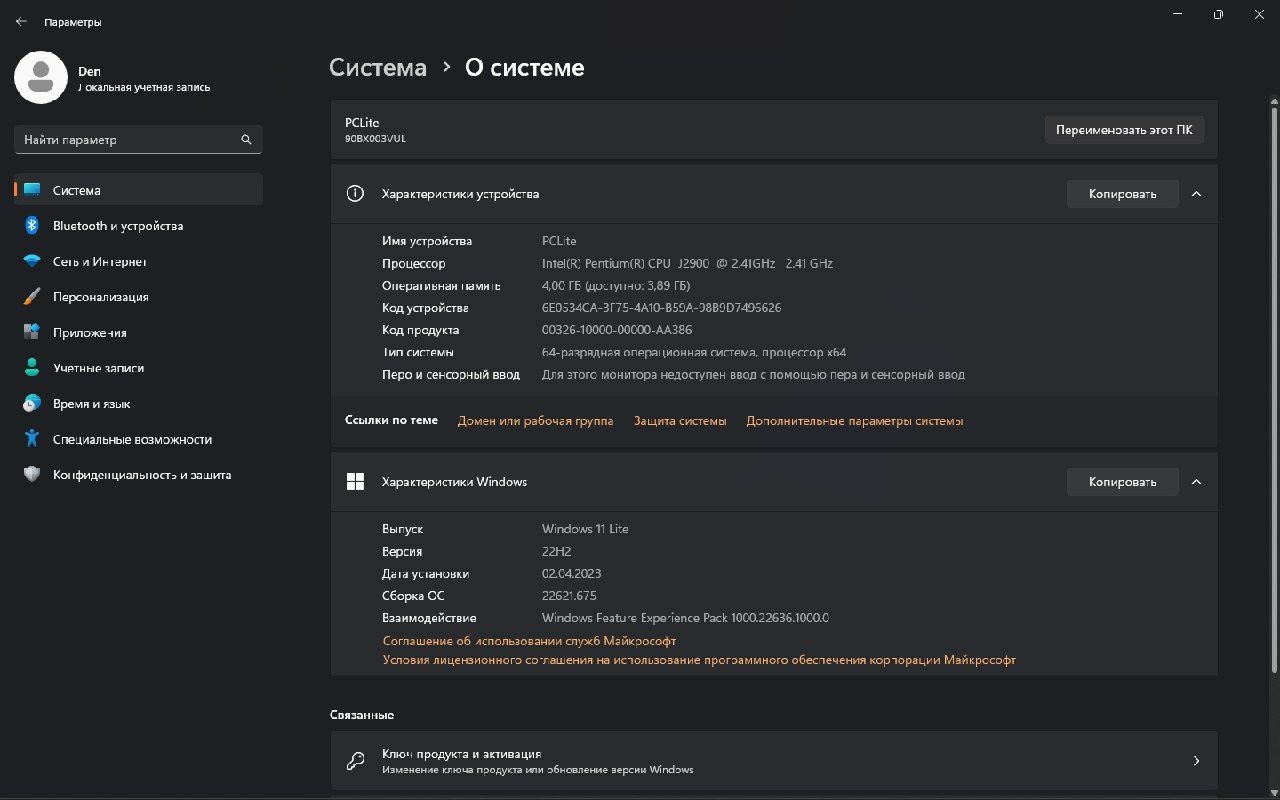Image resolution: width=1280 pixels, height=800 pixels.
Task: Open the Домен или рабочая группа link
Action: (x=535, y=421)
